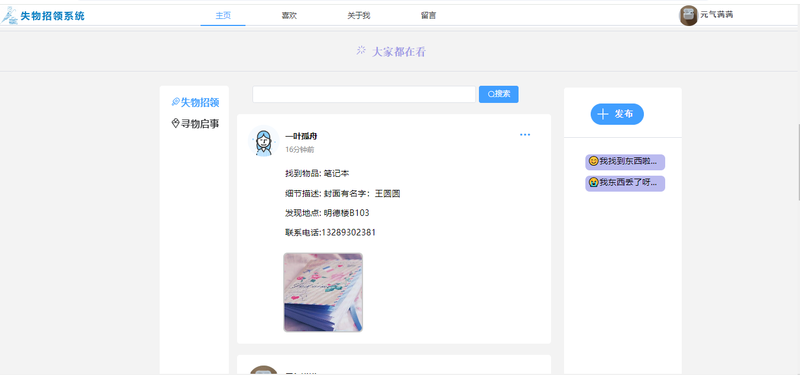This screenshot has width=800, height=375.
Task: Open the notebook photo thumbnail
Action: [x=323, y=292]
